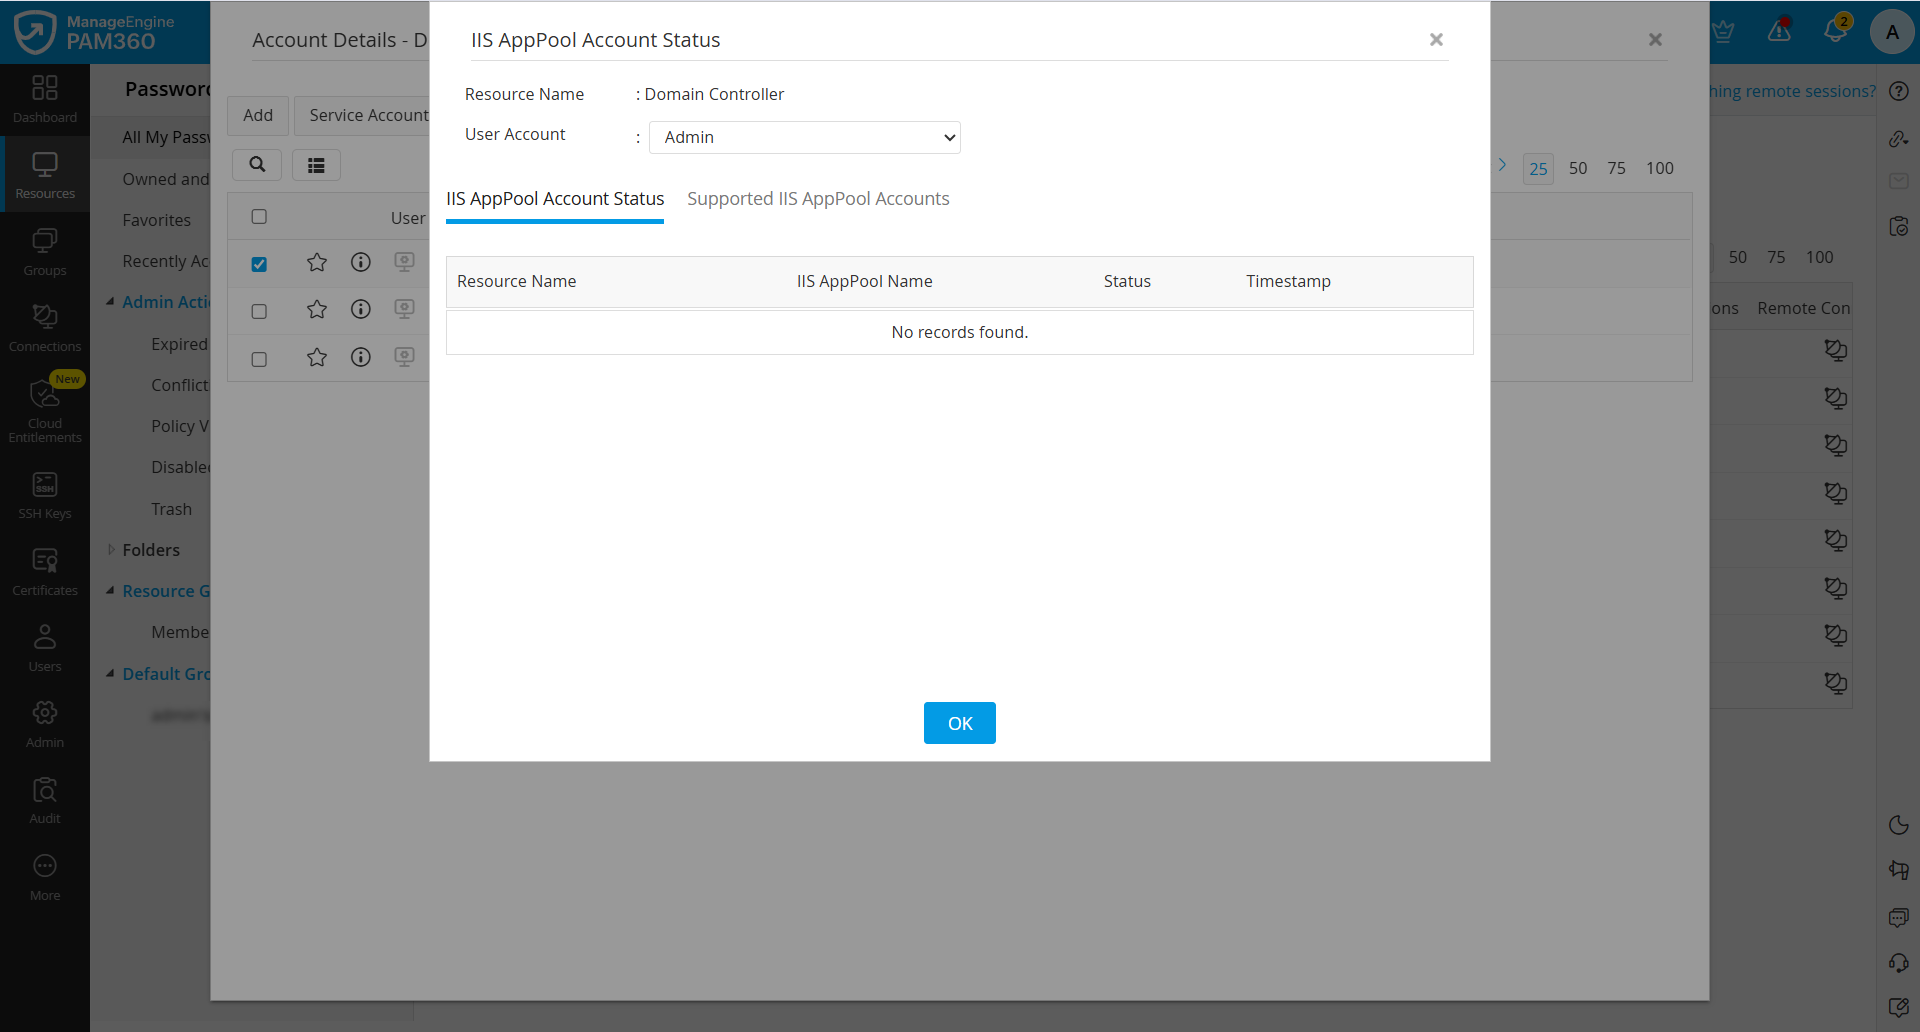1920x1032 pixels.
Task: Click the Add button above the account list
Action: (x=257, y=115)
